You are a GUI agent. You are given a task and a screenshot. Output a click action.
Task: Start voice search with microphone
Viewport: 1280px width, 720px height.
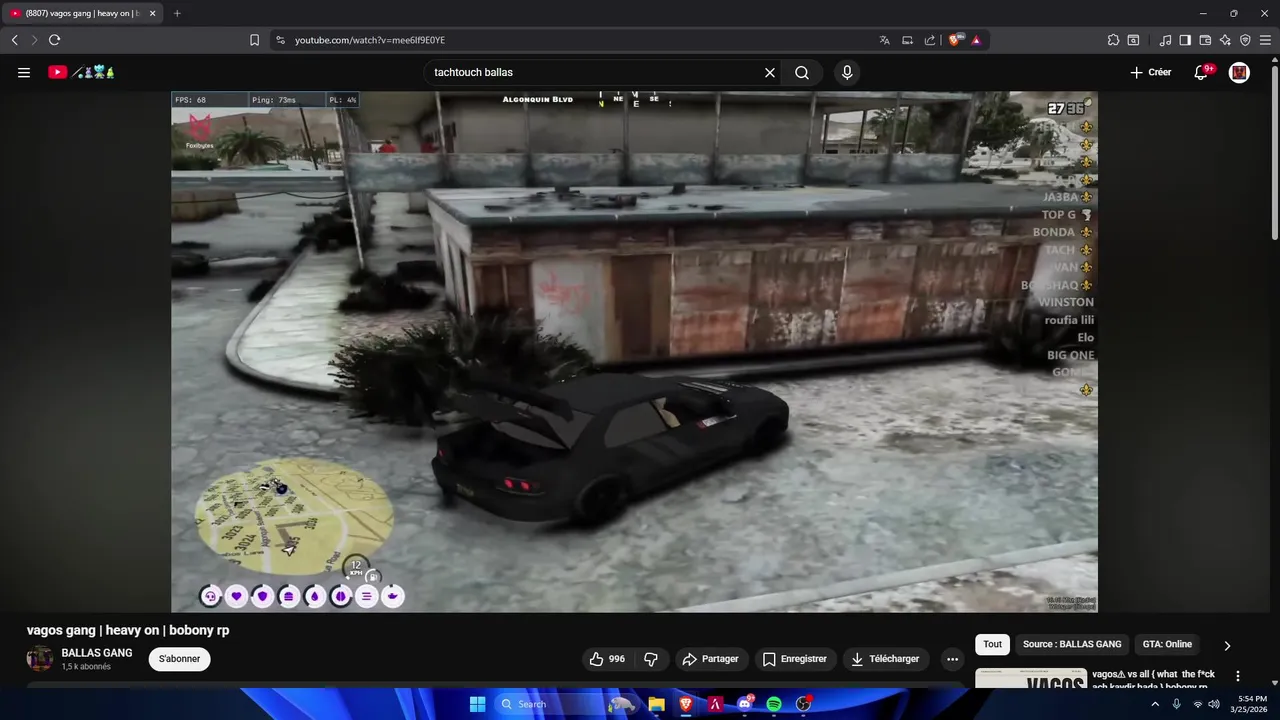(x=847, y=72)
